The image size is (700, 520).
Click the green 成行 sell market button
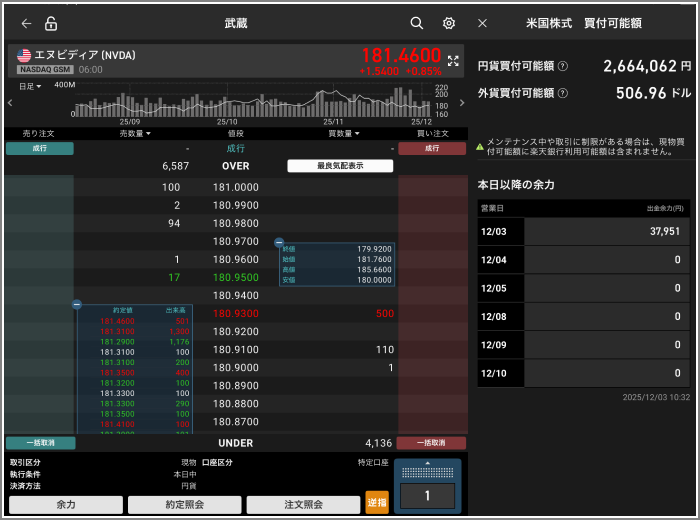(40, 148)
